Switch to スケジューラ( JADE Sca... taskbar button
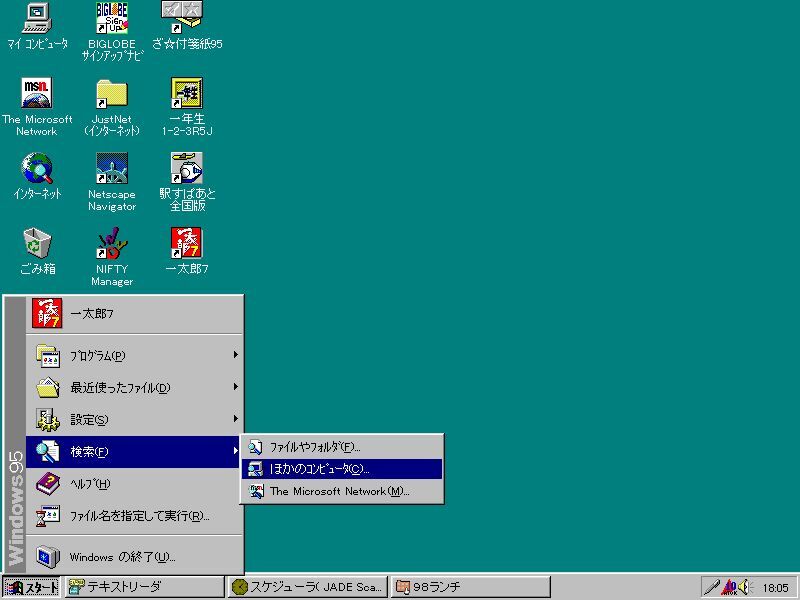The height and width of the screenshot is (600, 800). pyautogui.click(x=308, y=587)
